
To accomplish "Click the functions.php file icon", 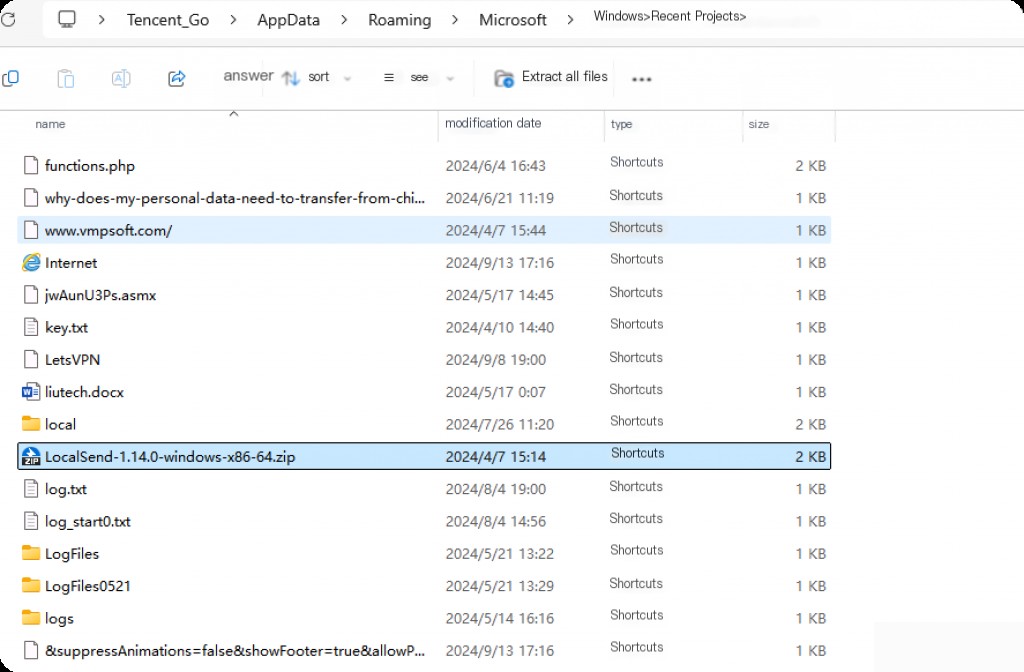I will (31, 166).
